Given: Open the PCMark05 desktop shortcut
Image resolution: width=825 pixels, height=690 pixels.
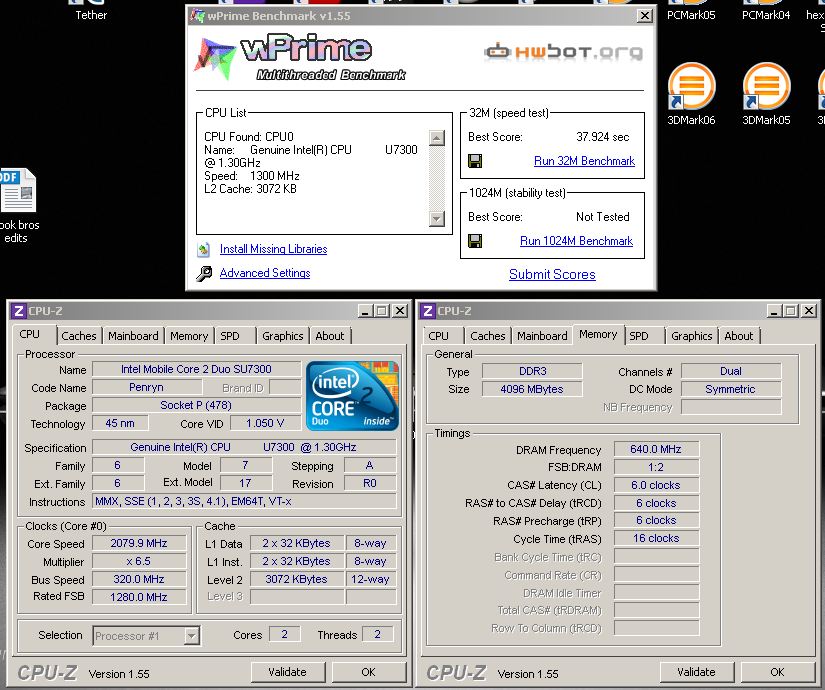Looking at the screenshot, I should [x=691, y=11].
